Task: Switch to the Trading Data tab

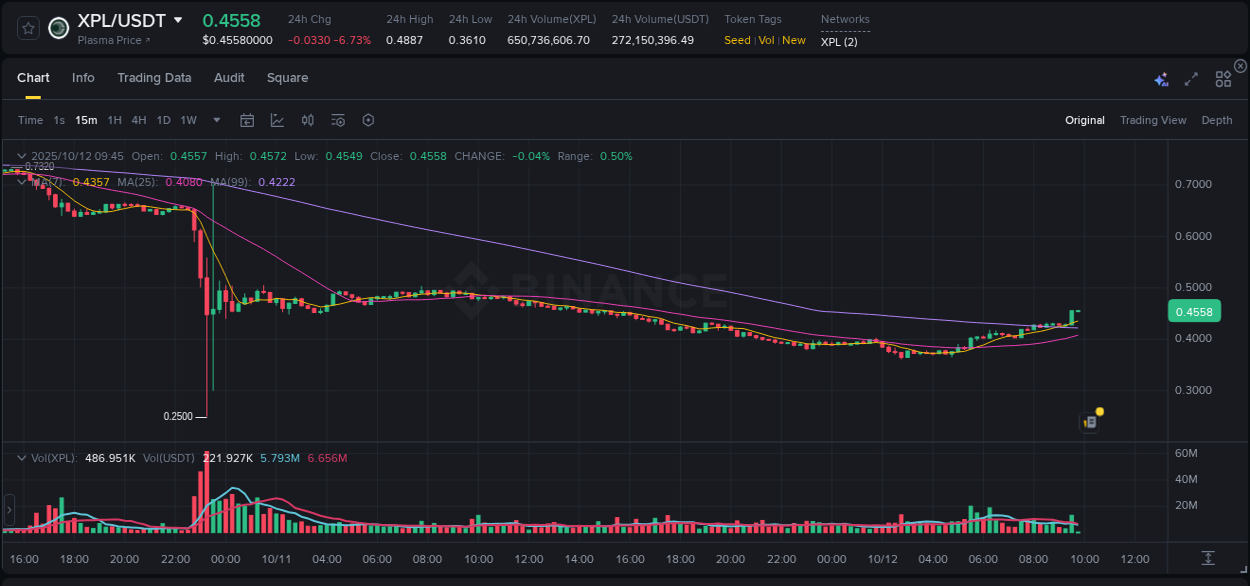Action: click(154, 78)
